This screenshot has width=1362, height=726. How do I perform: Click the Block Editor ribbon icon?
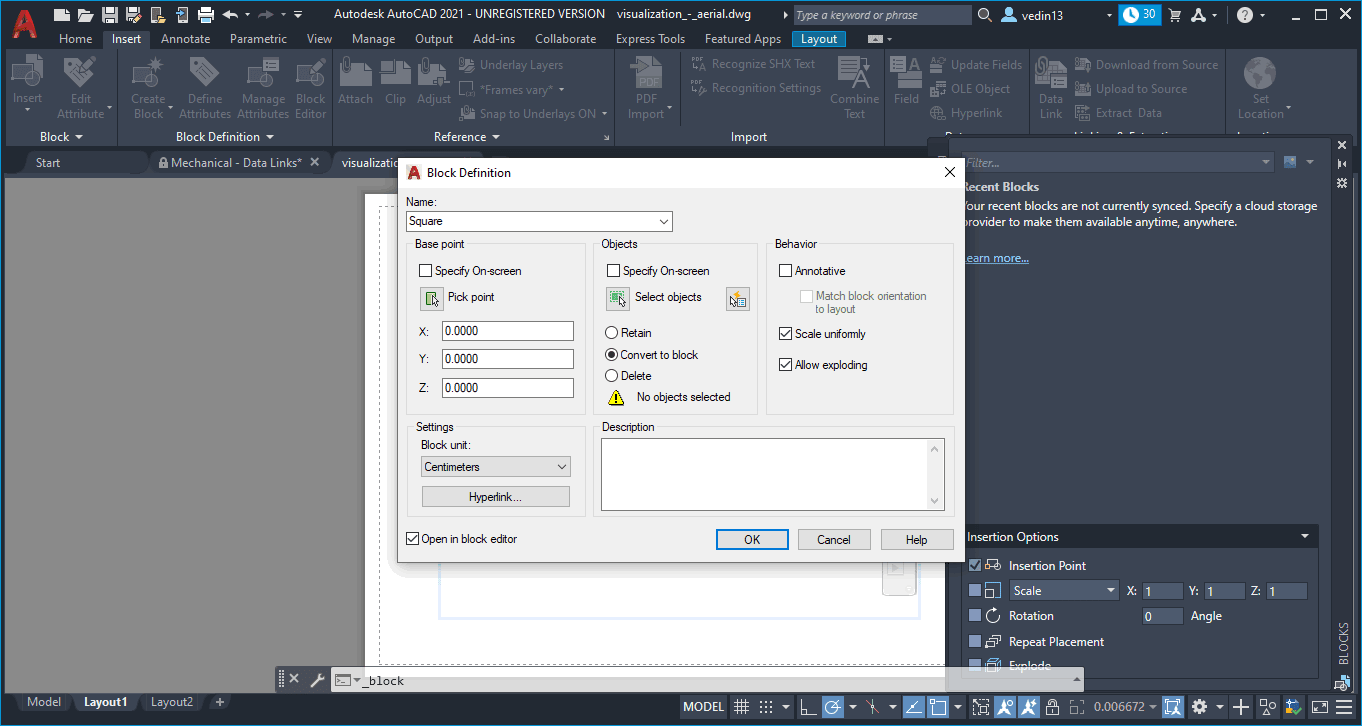[x=310, y=88]
